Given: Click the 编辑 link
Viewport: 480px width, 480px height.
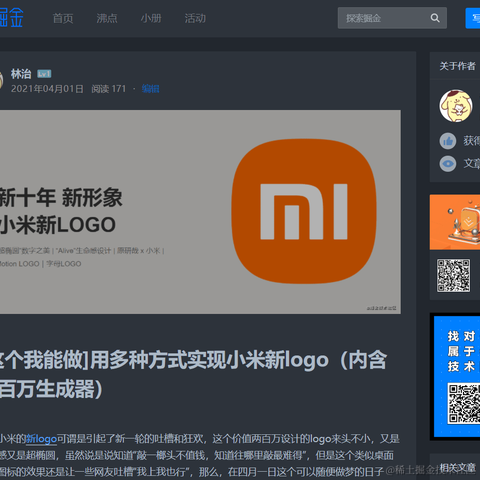Looking at the screenshot, I should tap(151, 89).
